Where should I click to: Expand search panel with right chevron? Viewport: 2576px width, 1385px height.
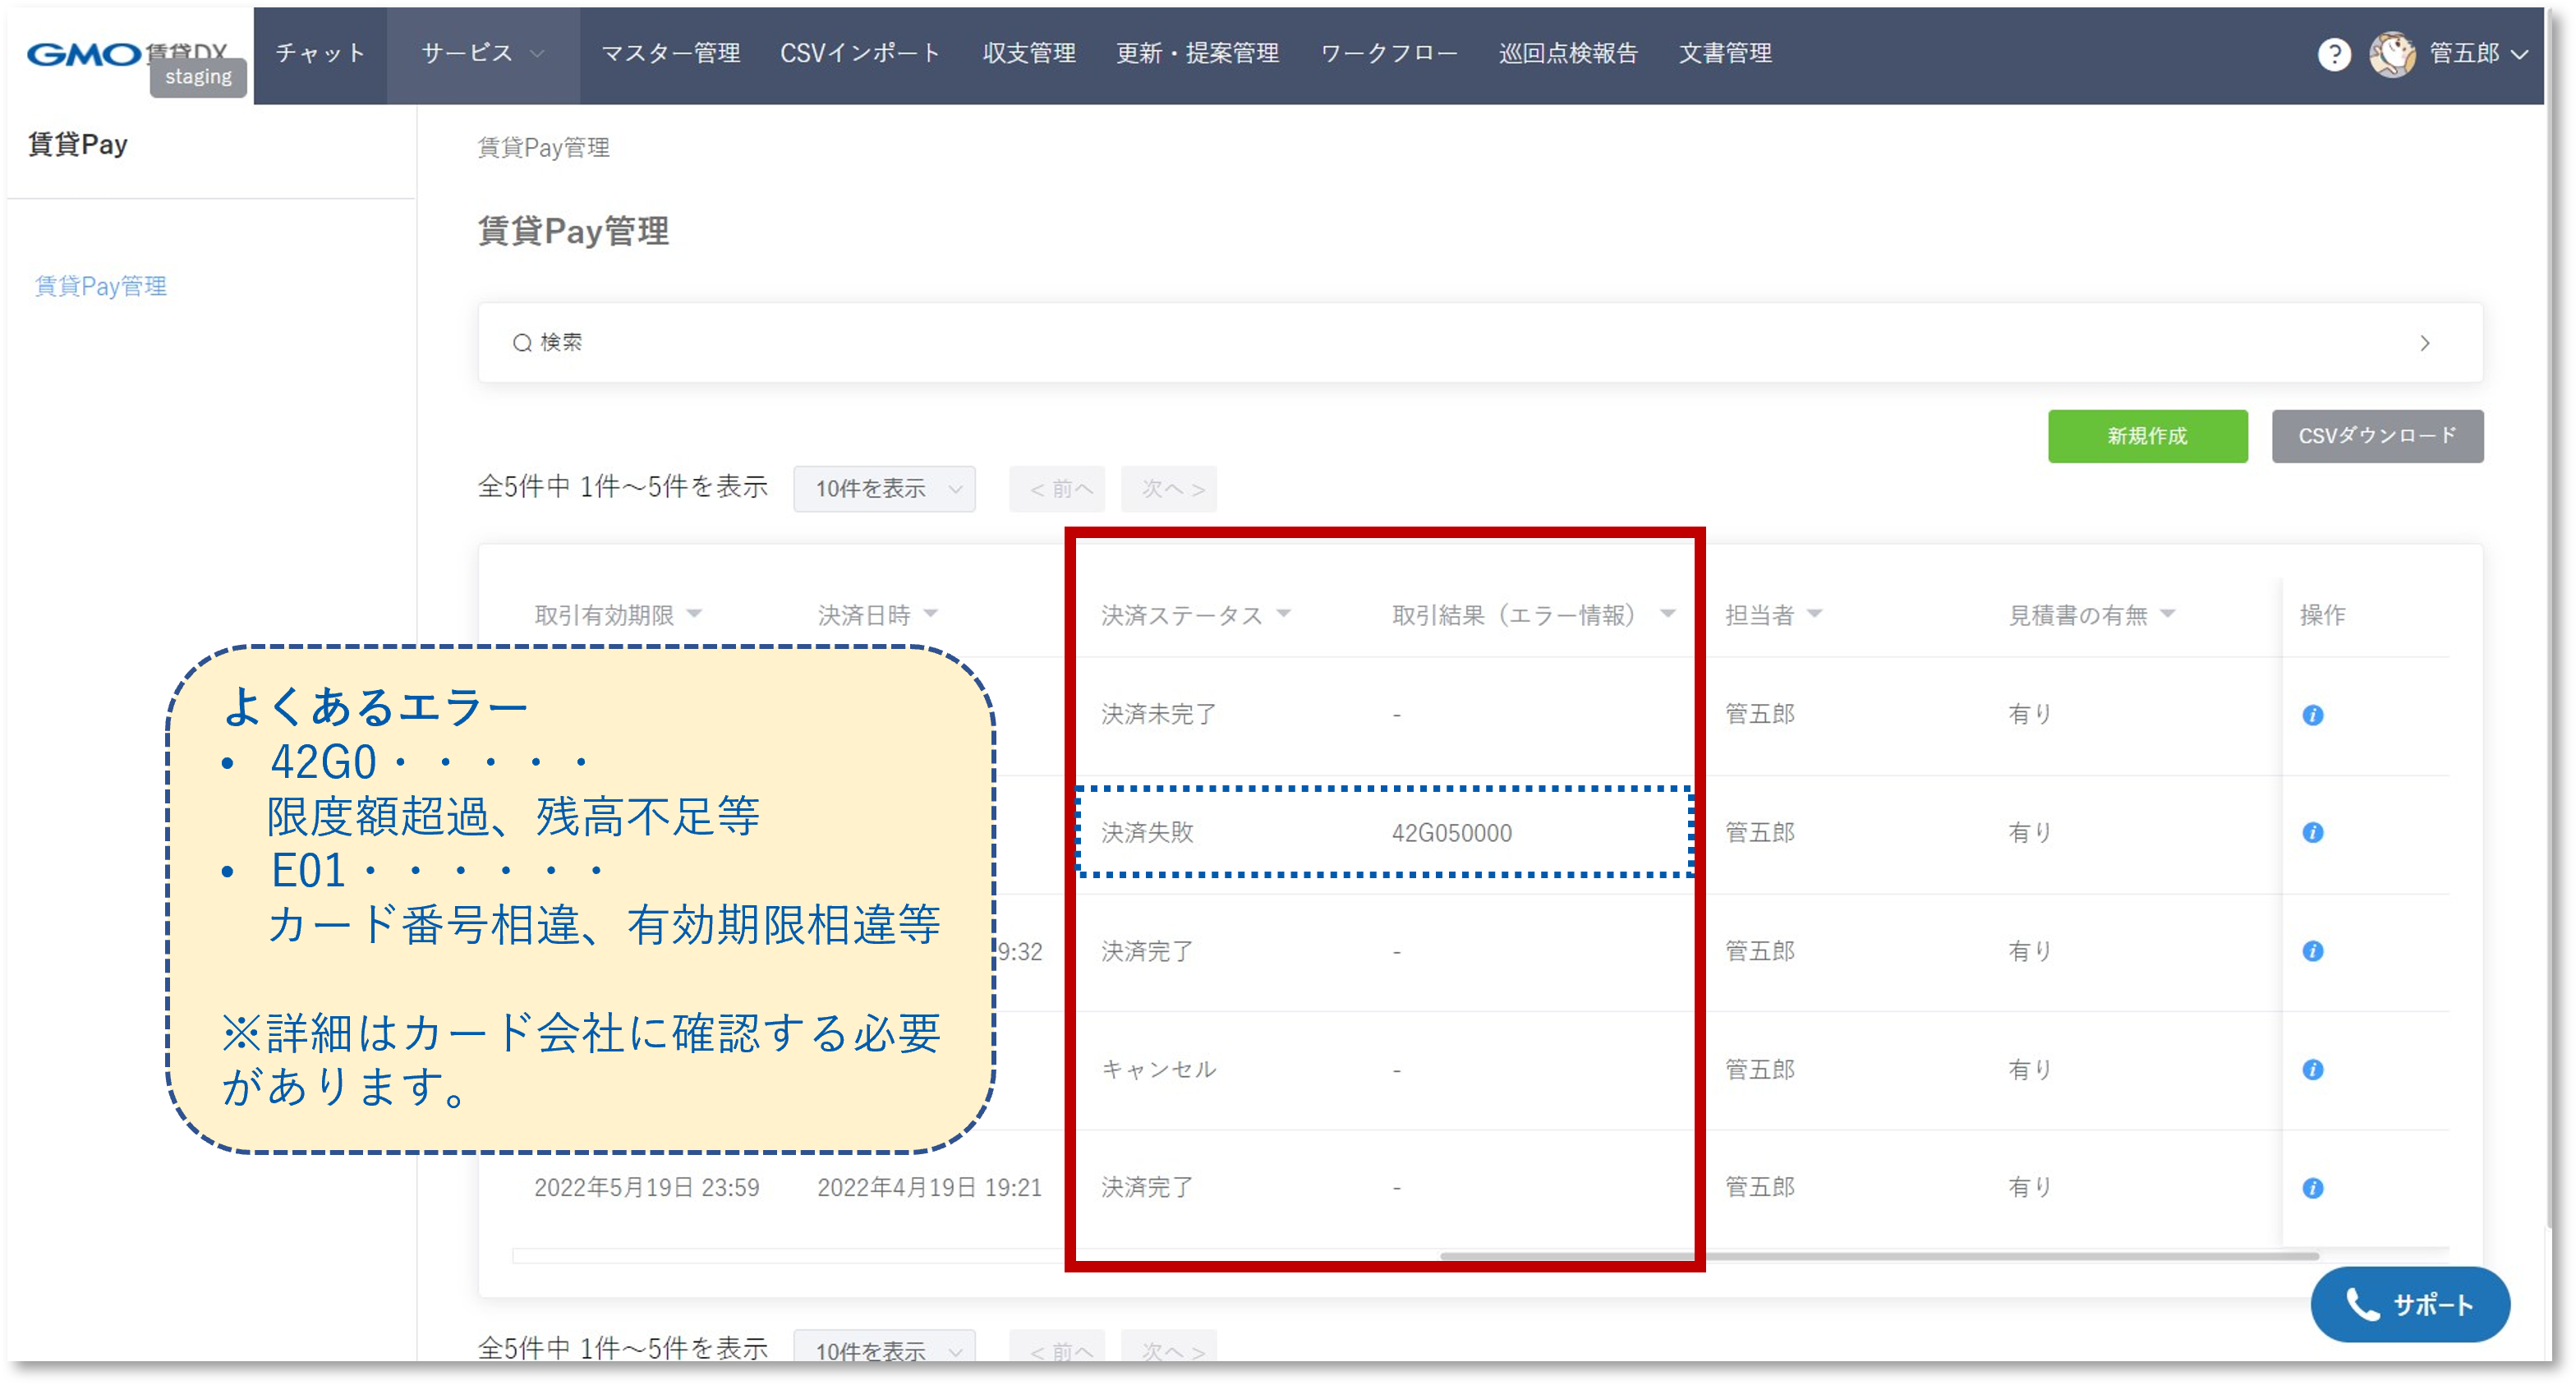point(2424,343)
